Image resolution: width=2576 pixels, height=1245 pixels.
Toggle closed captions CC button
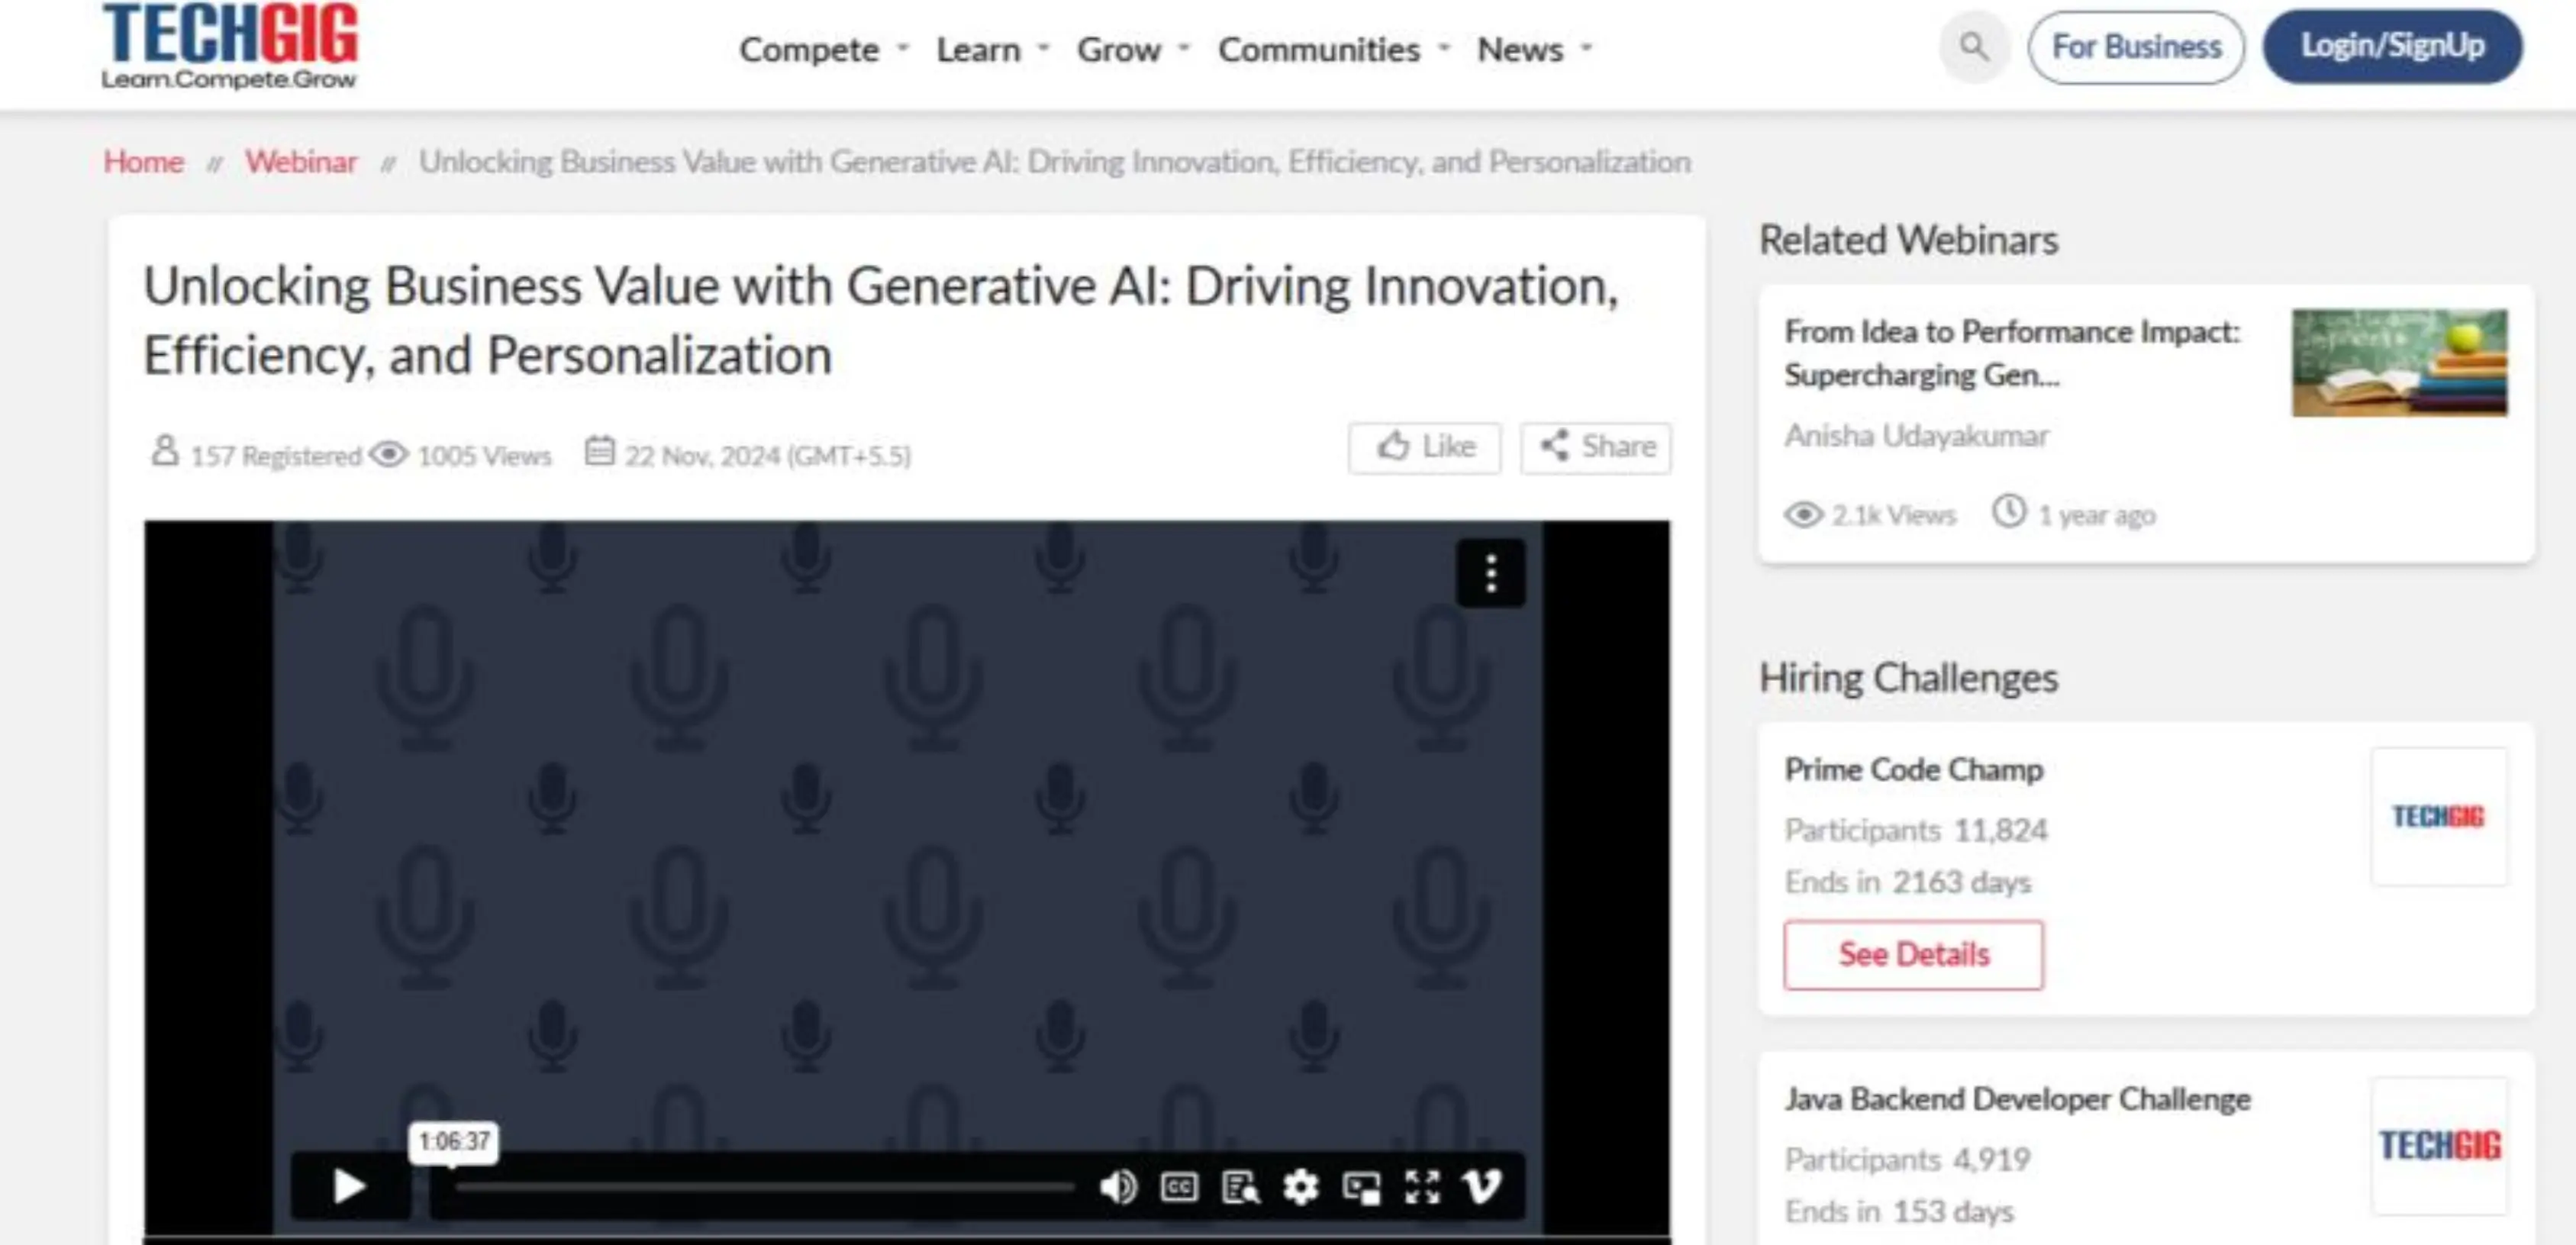coord(1179,1187)
